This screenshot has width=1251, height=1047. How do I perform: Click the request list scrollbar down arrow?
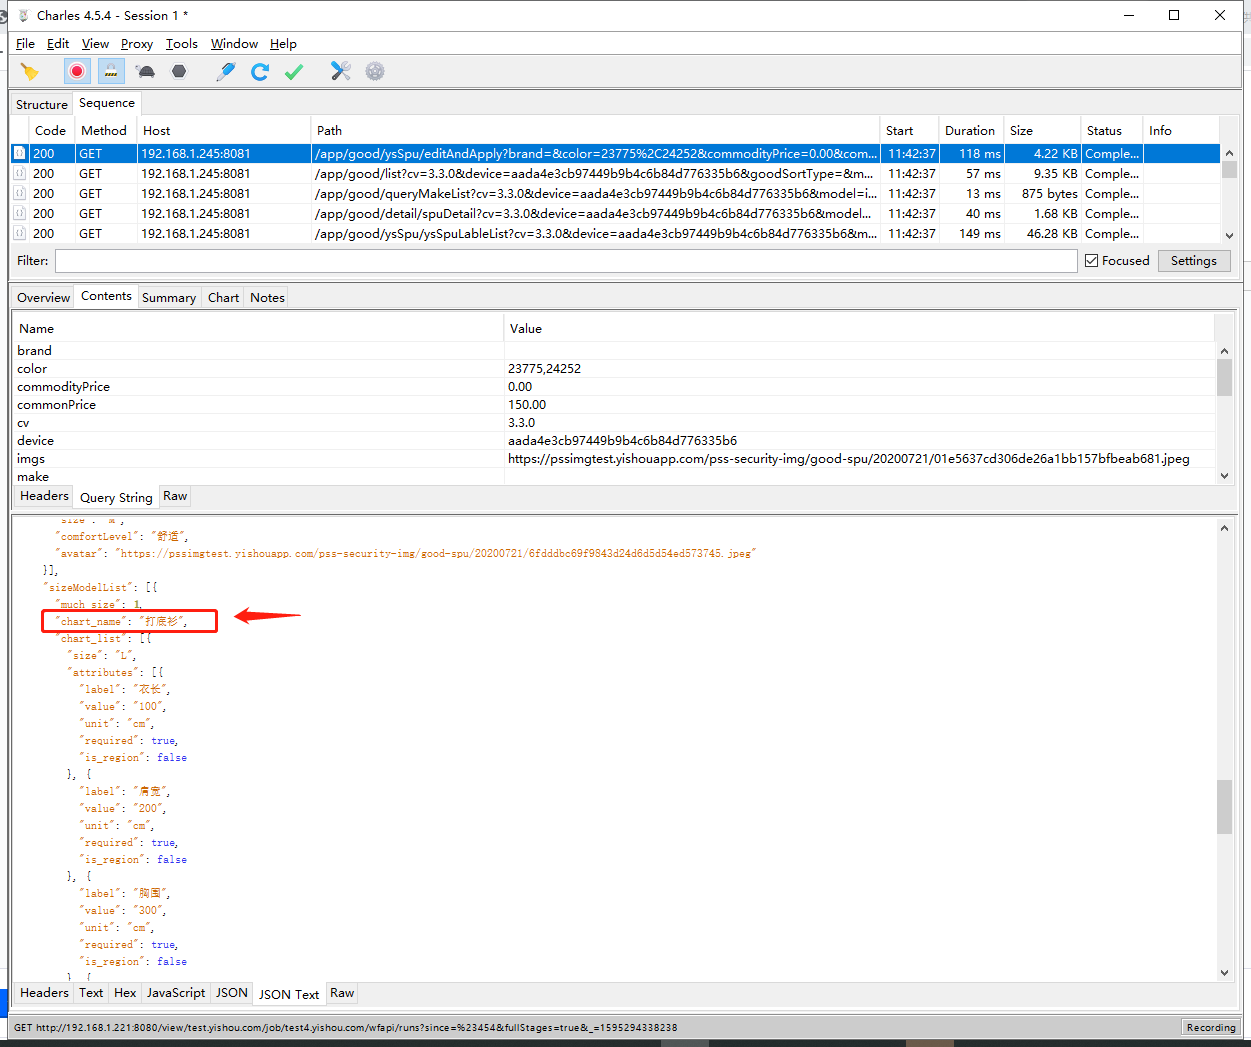tap(1229, 235)
